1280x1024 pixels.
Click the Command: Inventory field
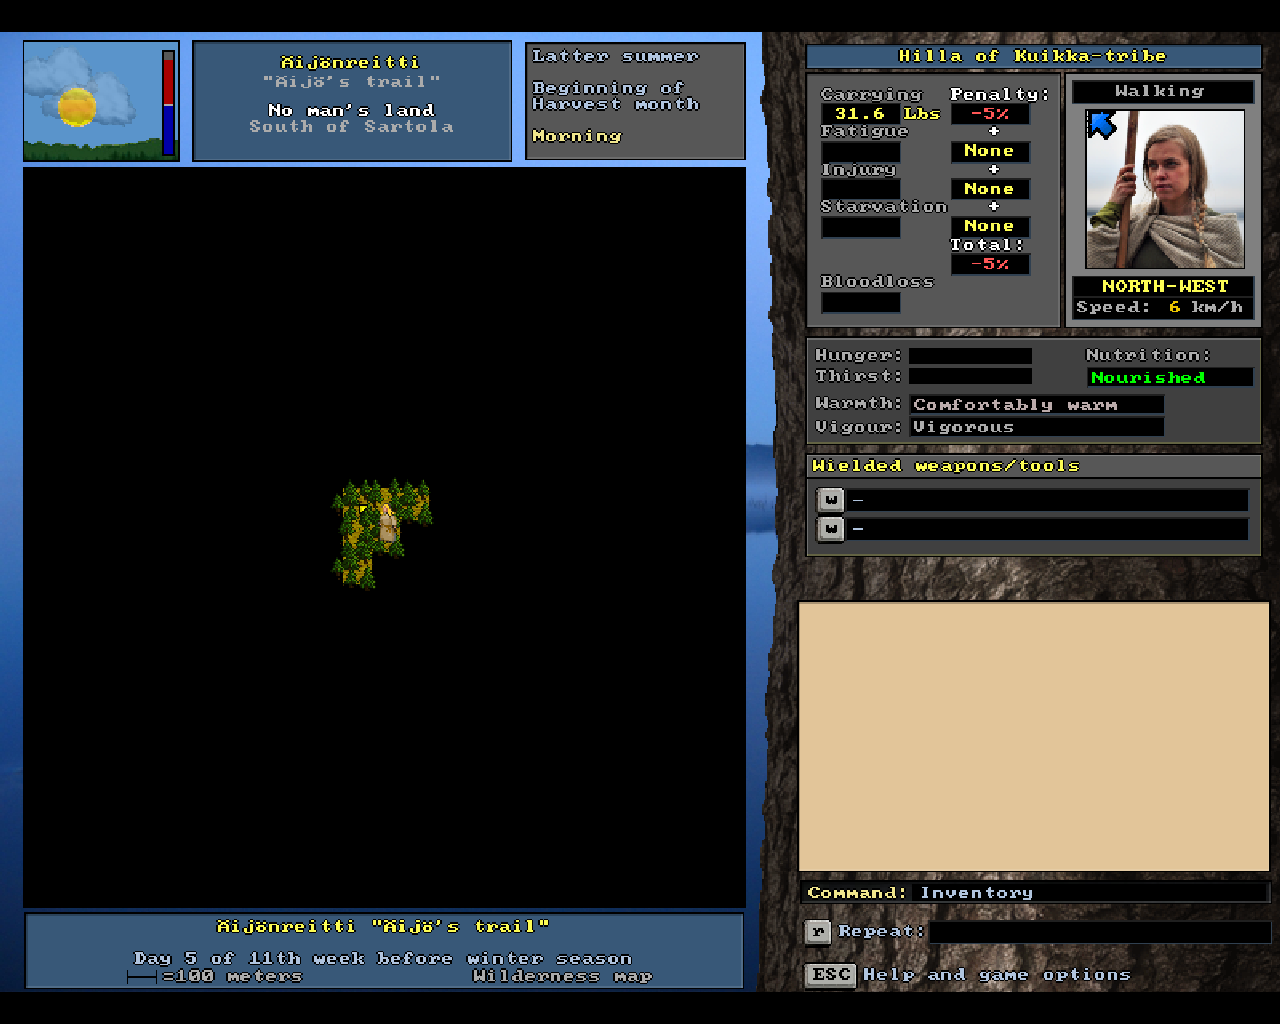[1034, 892]
